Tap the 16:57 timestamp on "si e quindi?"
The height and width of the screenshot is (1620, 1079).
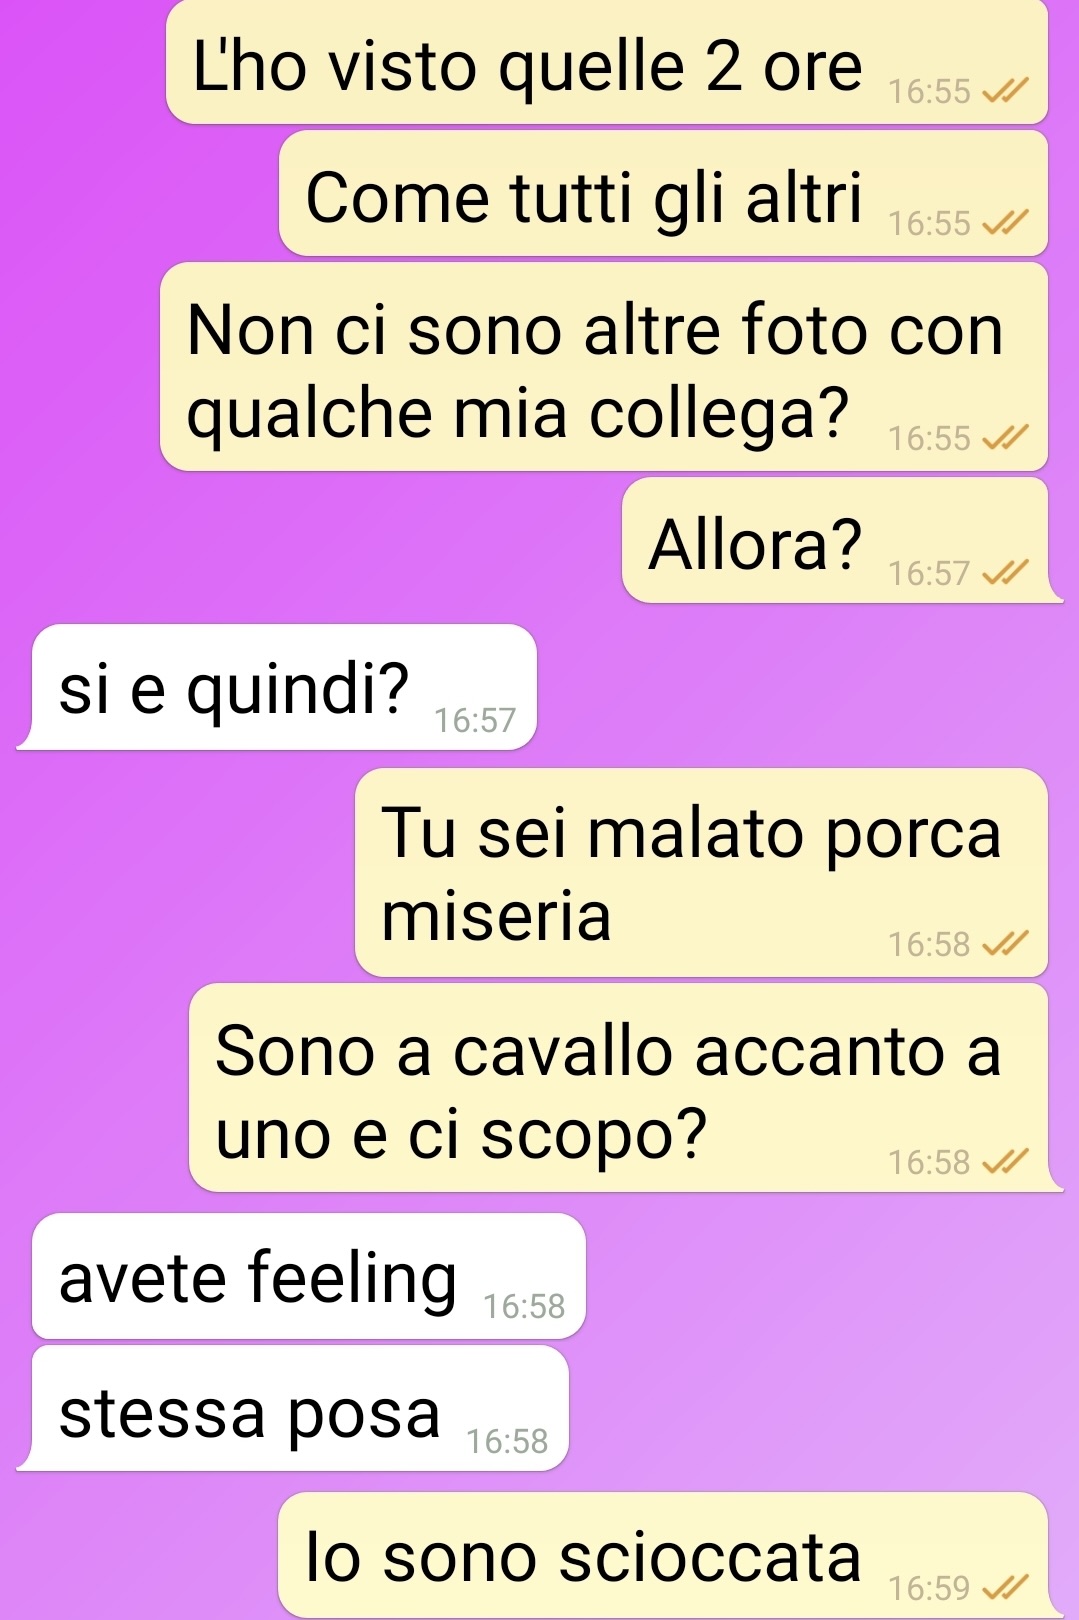tap(475, 720)
